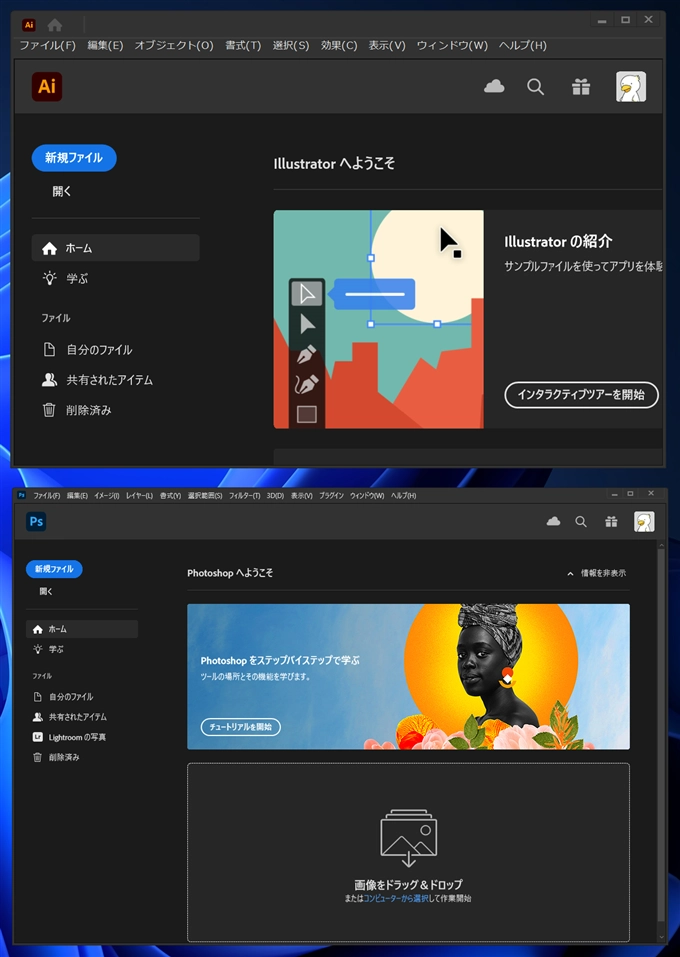
Task: Click the search icon in Illustrator window
Action: (x=535, y=87)
